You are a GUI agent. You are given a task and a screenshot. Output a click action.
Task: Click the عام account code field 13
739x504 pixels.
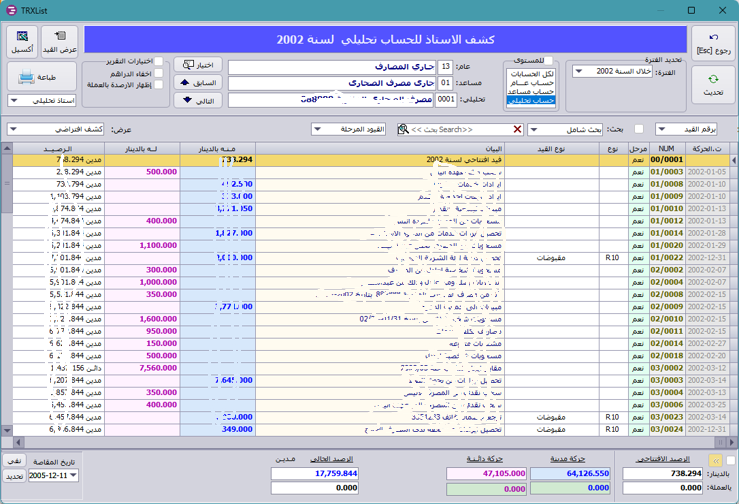(x=445, y=67)
